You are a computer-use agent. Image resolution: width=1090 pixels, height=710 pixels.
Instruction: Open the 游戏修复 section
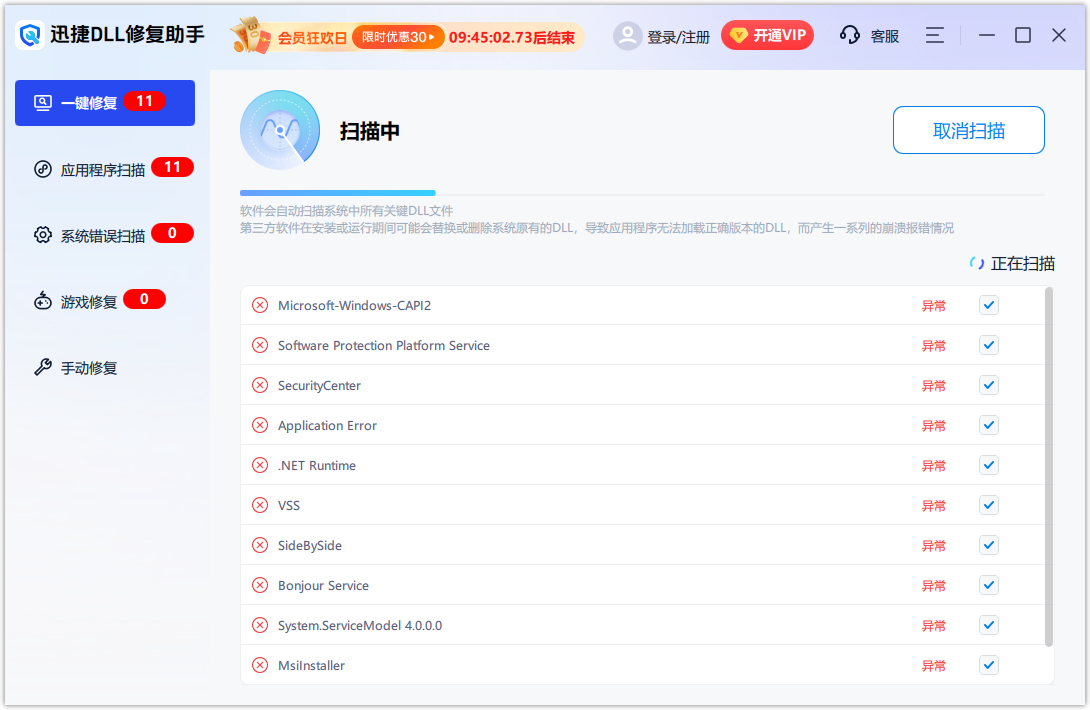click(x=90, y=300)
